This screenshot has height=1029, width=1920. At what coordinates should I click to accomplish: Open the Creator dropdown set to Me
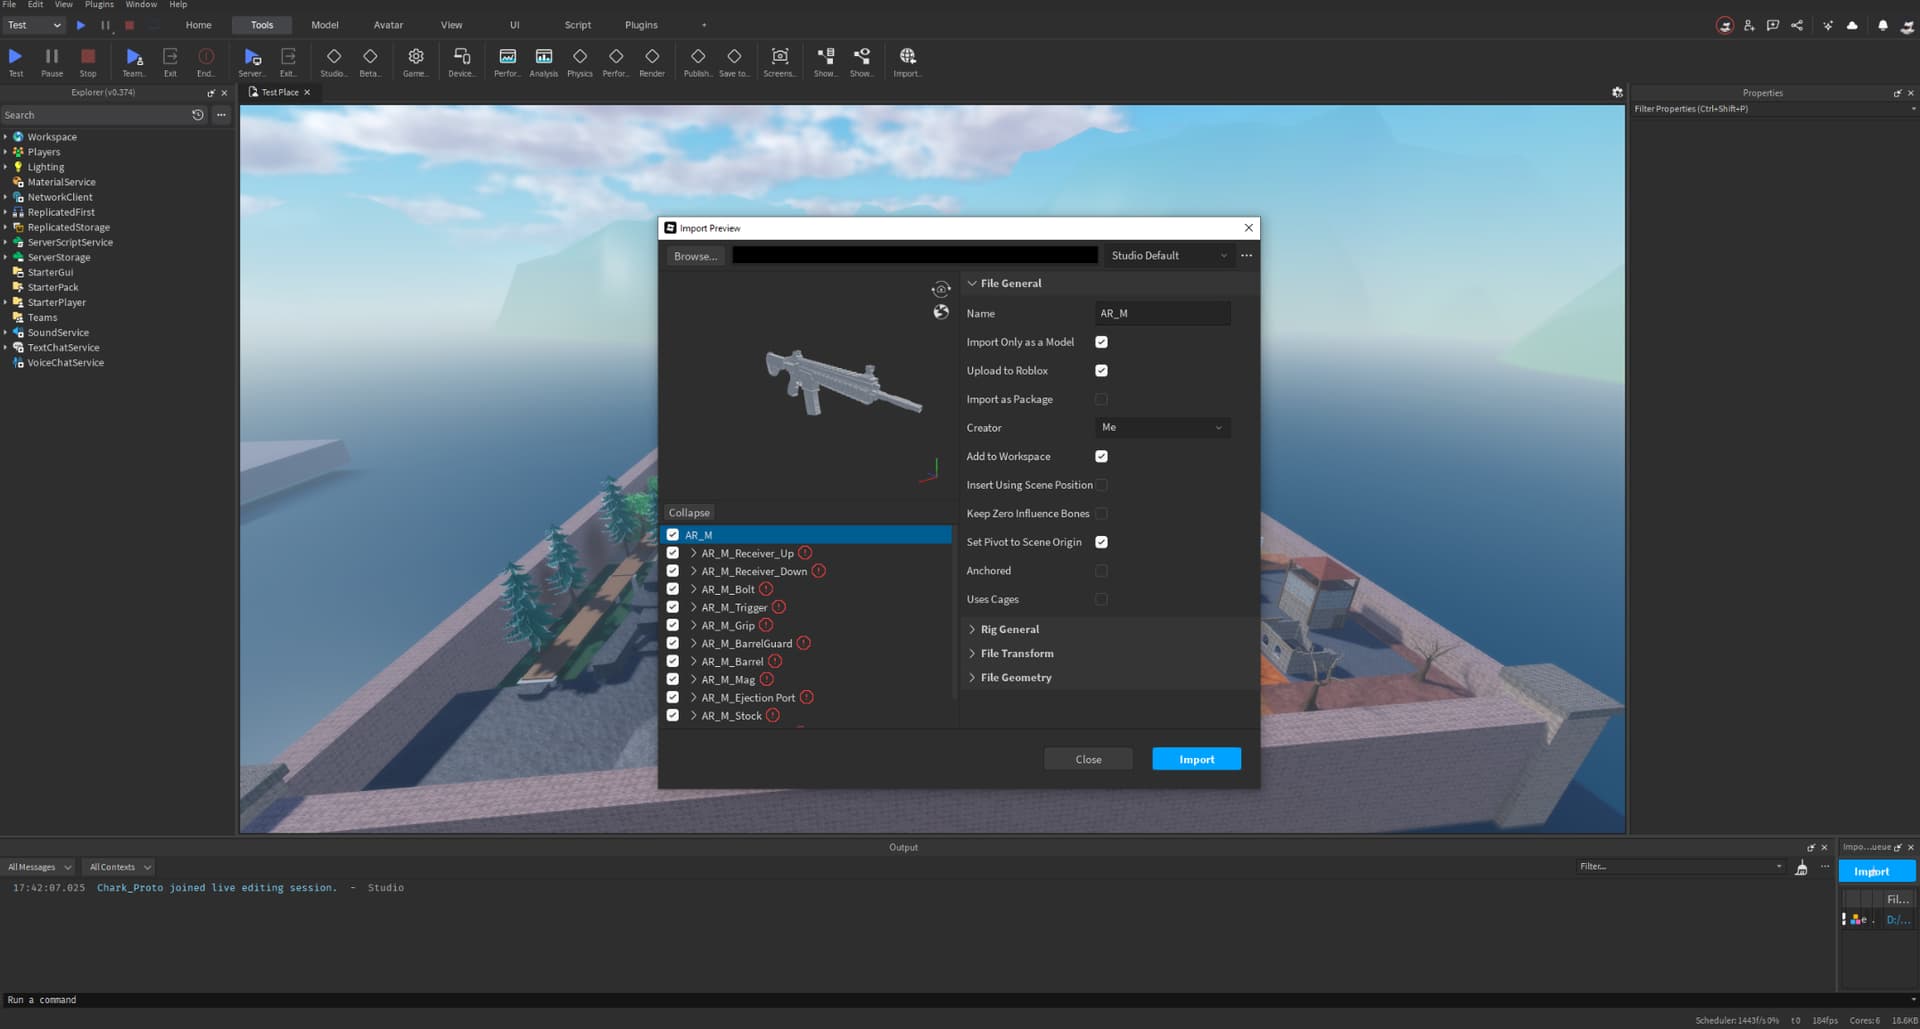(1162, 427)
